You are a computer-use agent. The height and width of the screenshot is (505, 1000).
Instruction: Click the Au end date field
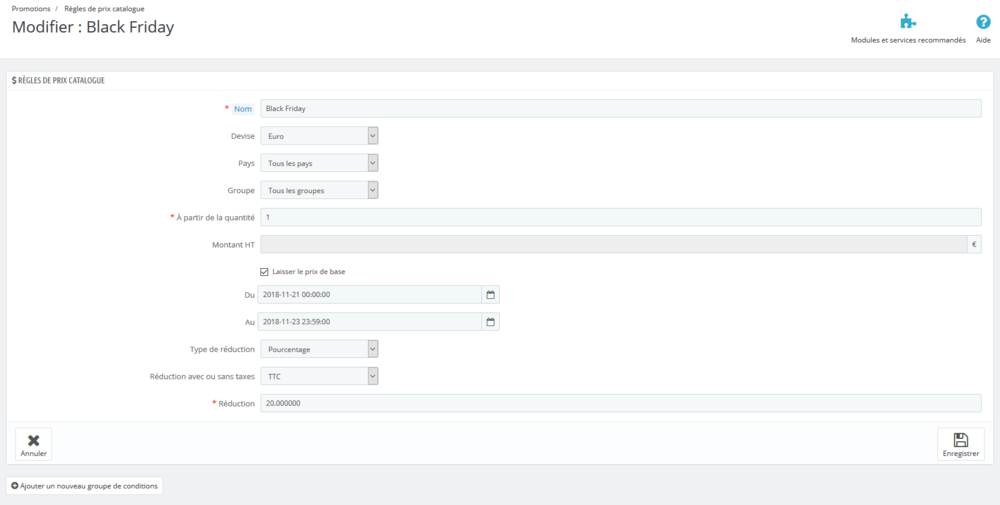click(370, 322)
